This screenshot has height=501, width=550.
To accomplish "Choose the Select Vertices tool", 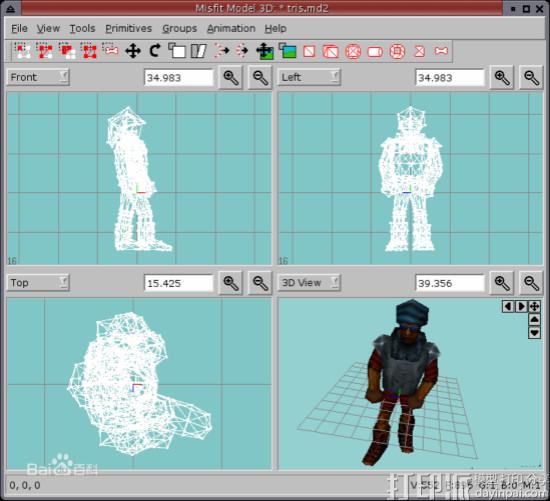I will 23,51.
